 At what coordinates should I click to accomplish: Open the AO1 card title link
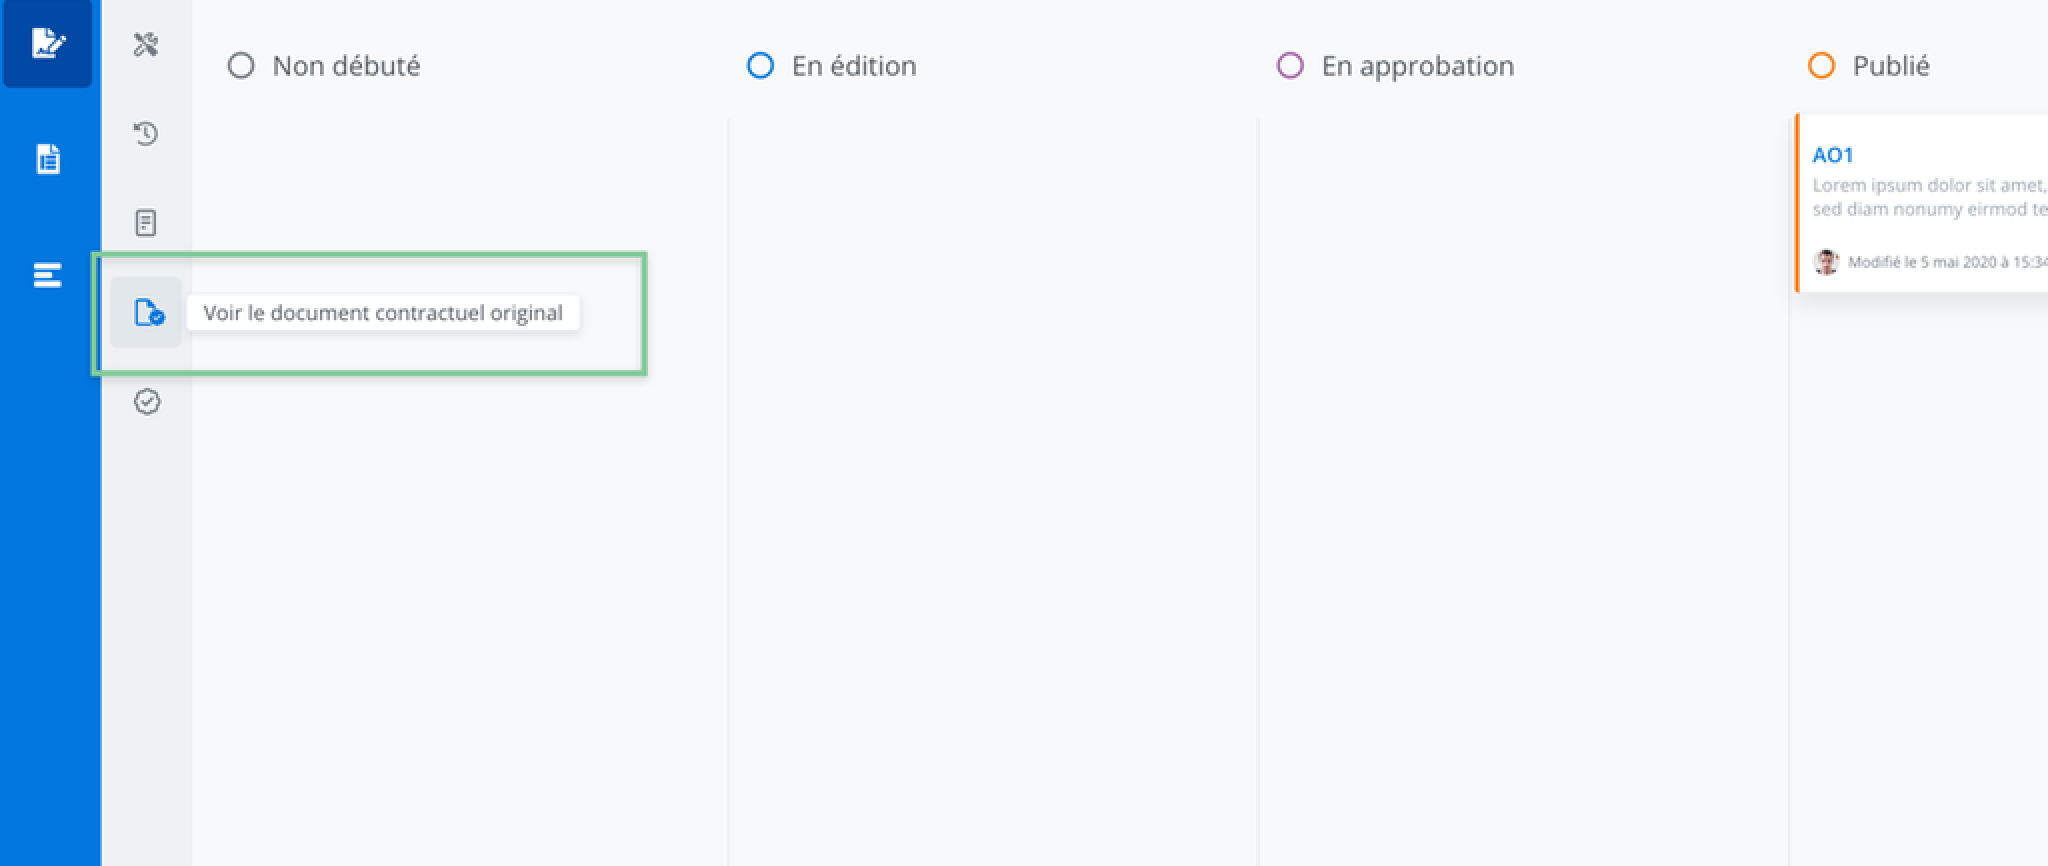click(1832, 155)
